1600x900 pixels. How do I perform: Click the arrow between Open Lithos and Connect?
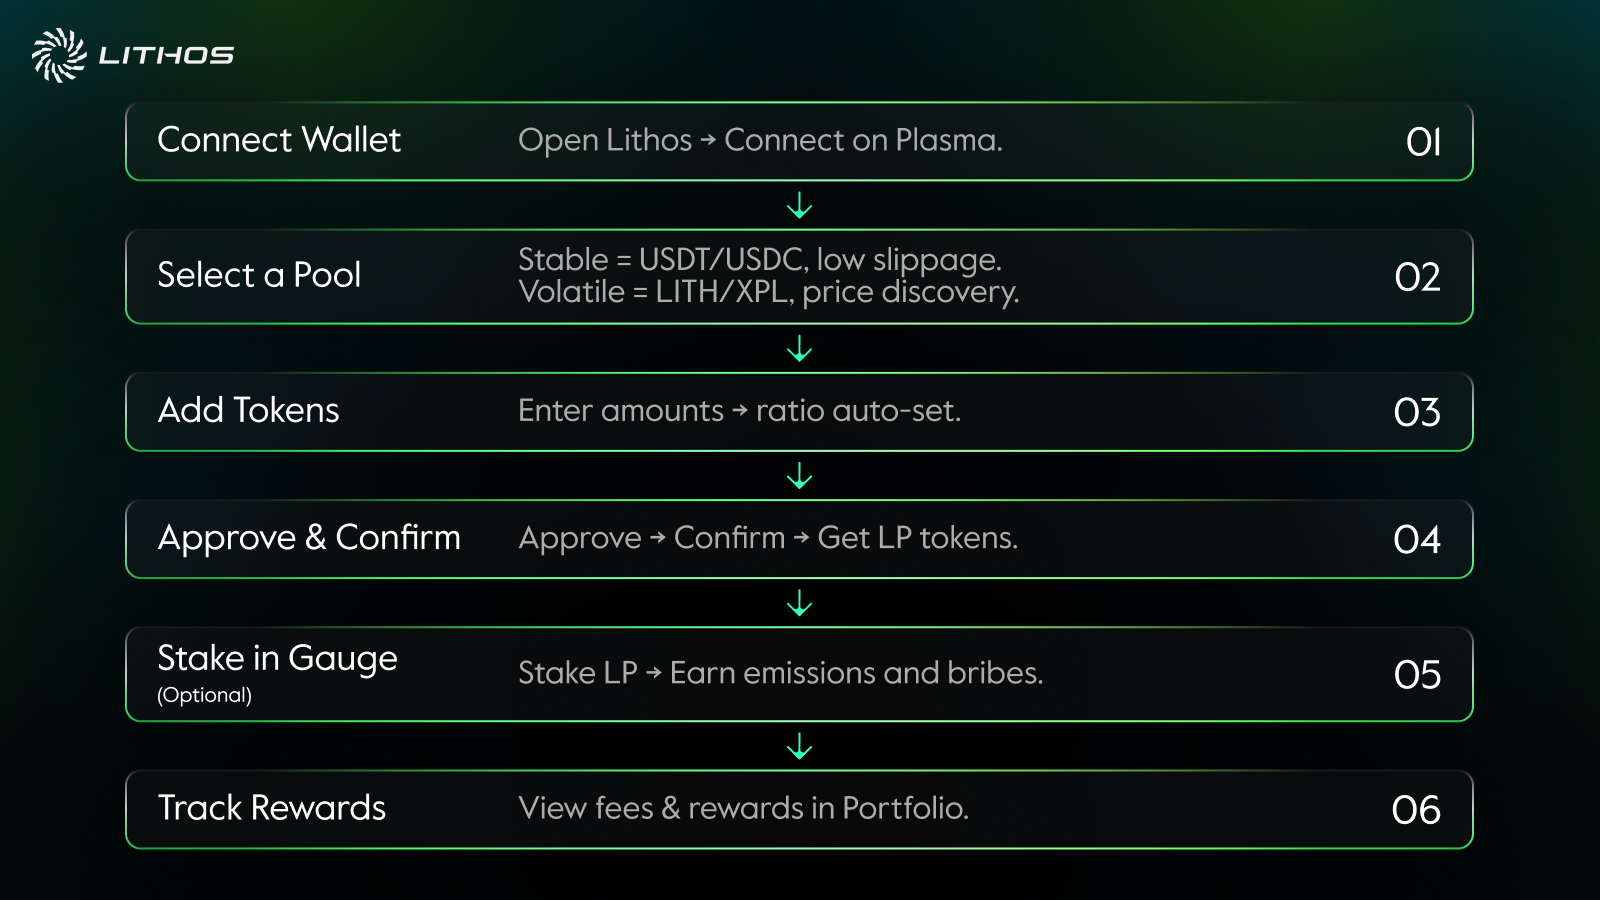pyautogui.click(x=708, y=141)
